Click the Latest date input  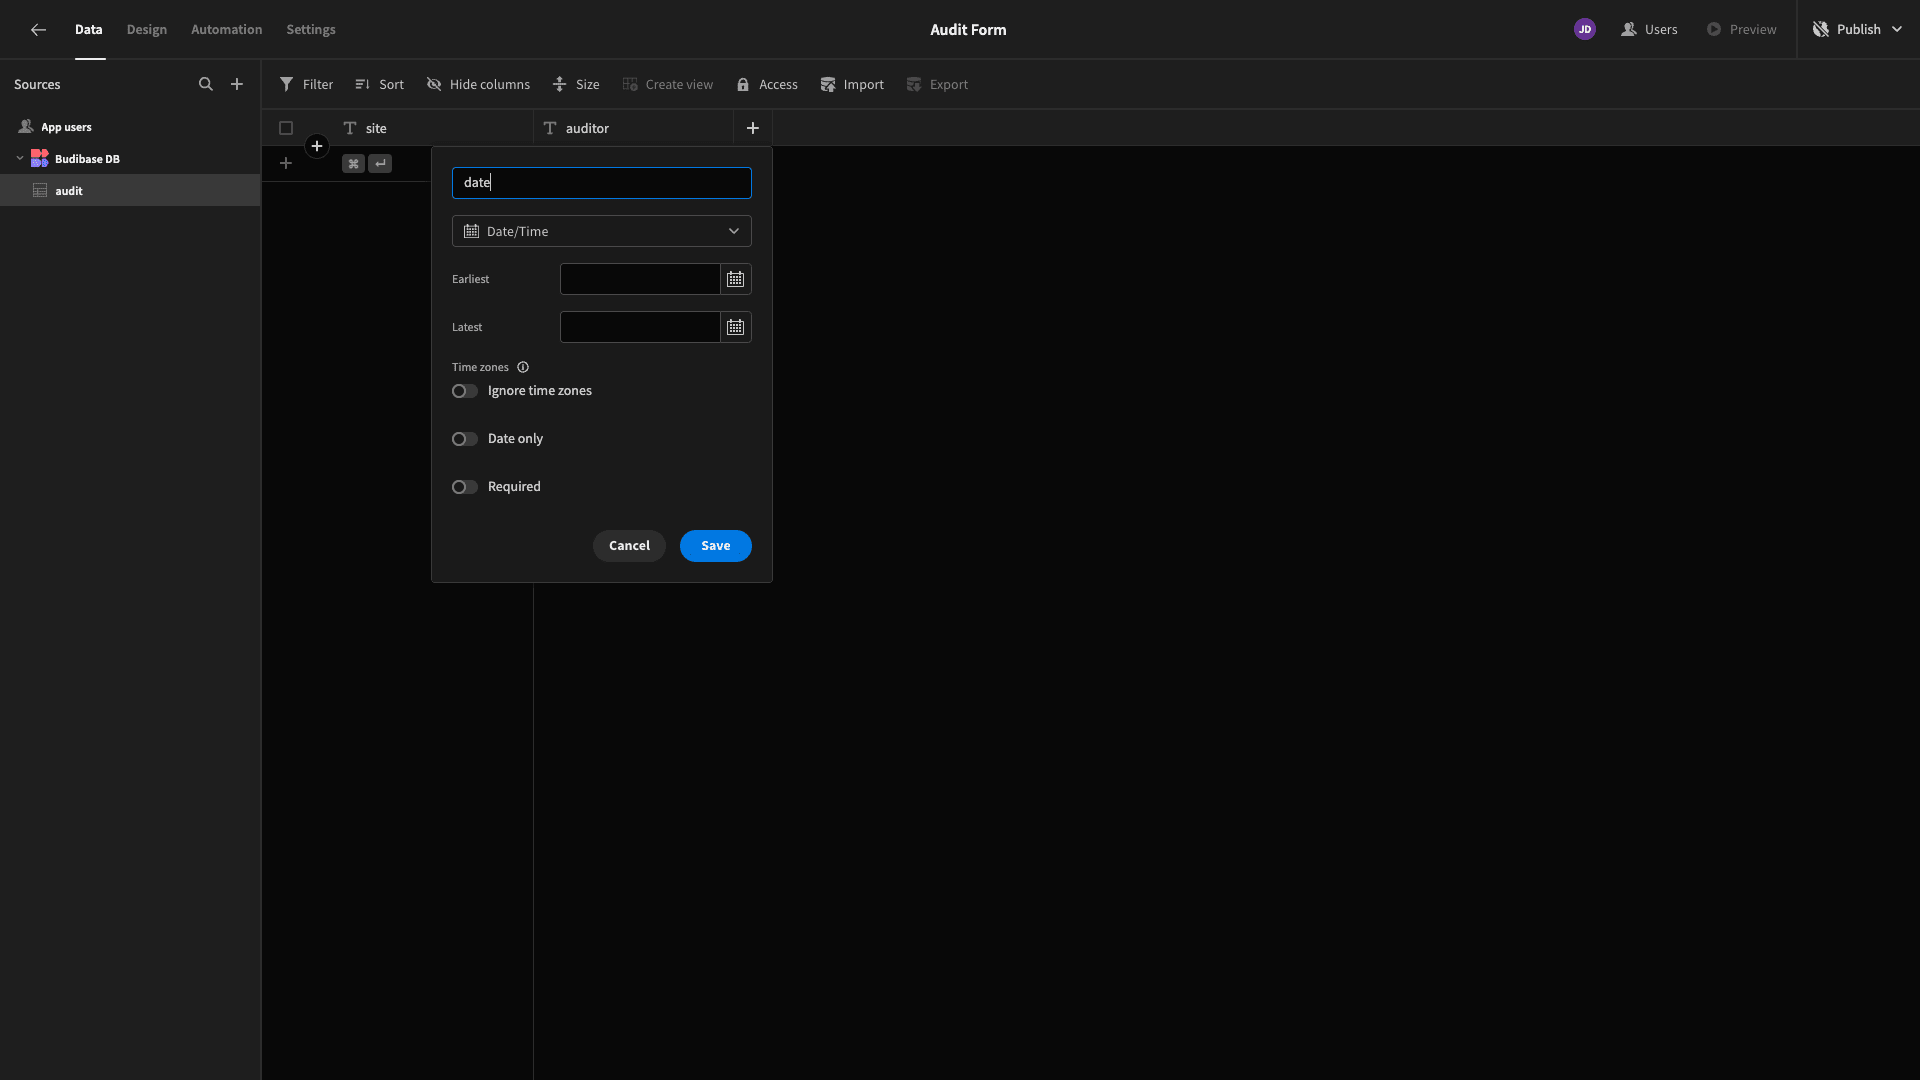640,327
